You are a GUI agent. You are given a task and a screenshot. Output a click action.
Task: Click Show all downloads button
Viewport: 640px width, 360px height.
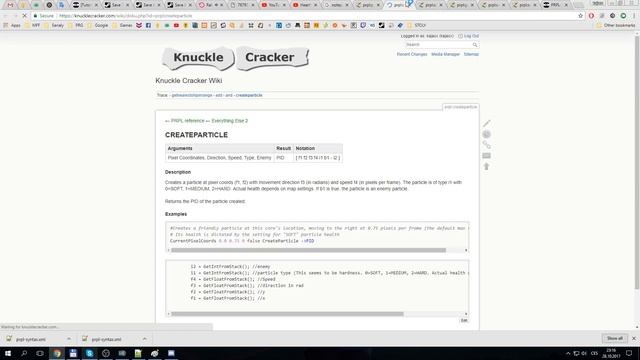coord(615,338)
